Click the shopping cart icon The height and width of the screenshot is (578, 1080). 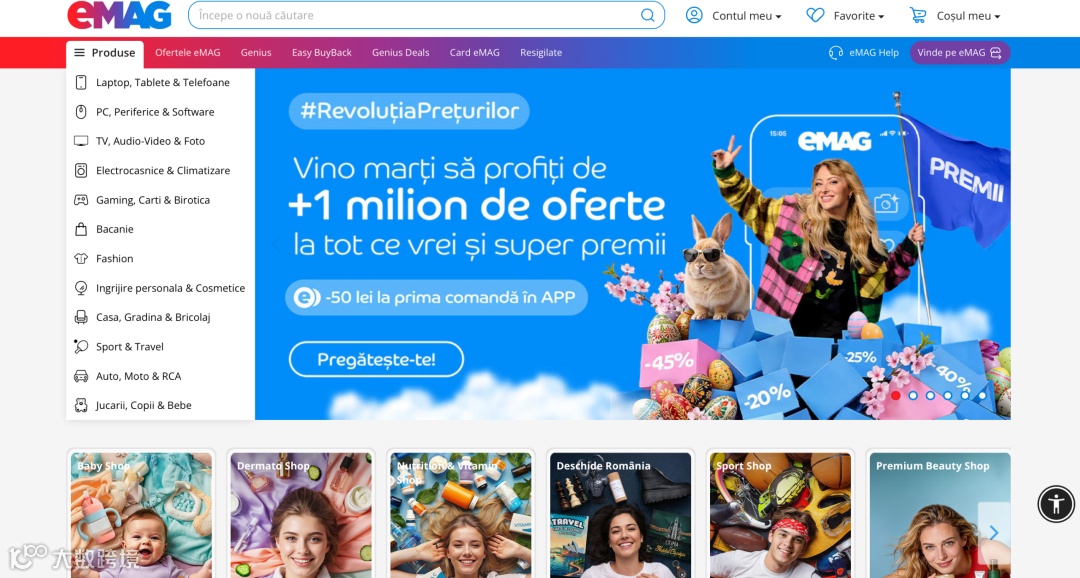[918, 15]
